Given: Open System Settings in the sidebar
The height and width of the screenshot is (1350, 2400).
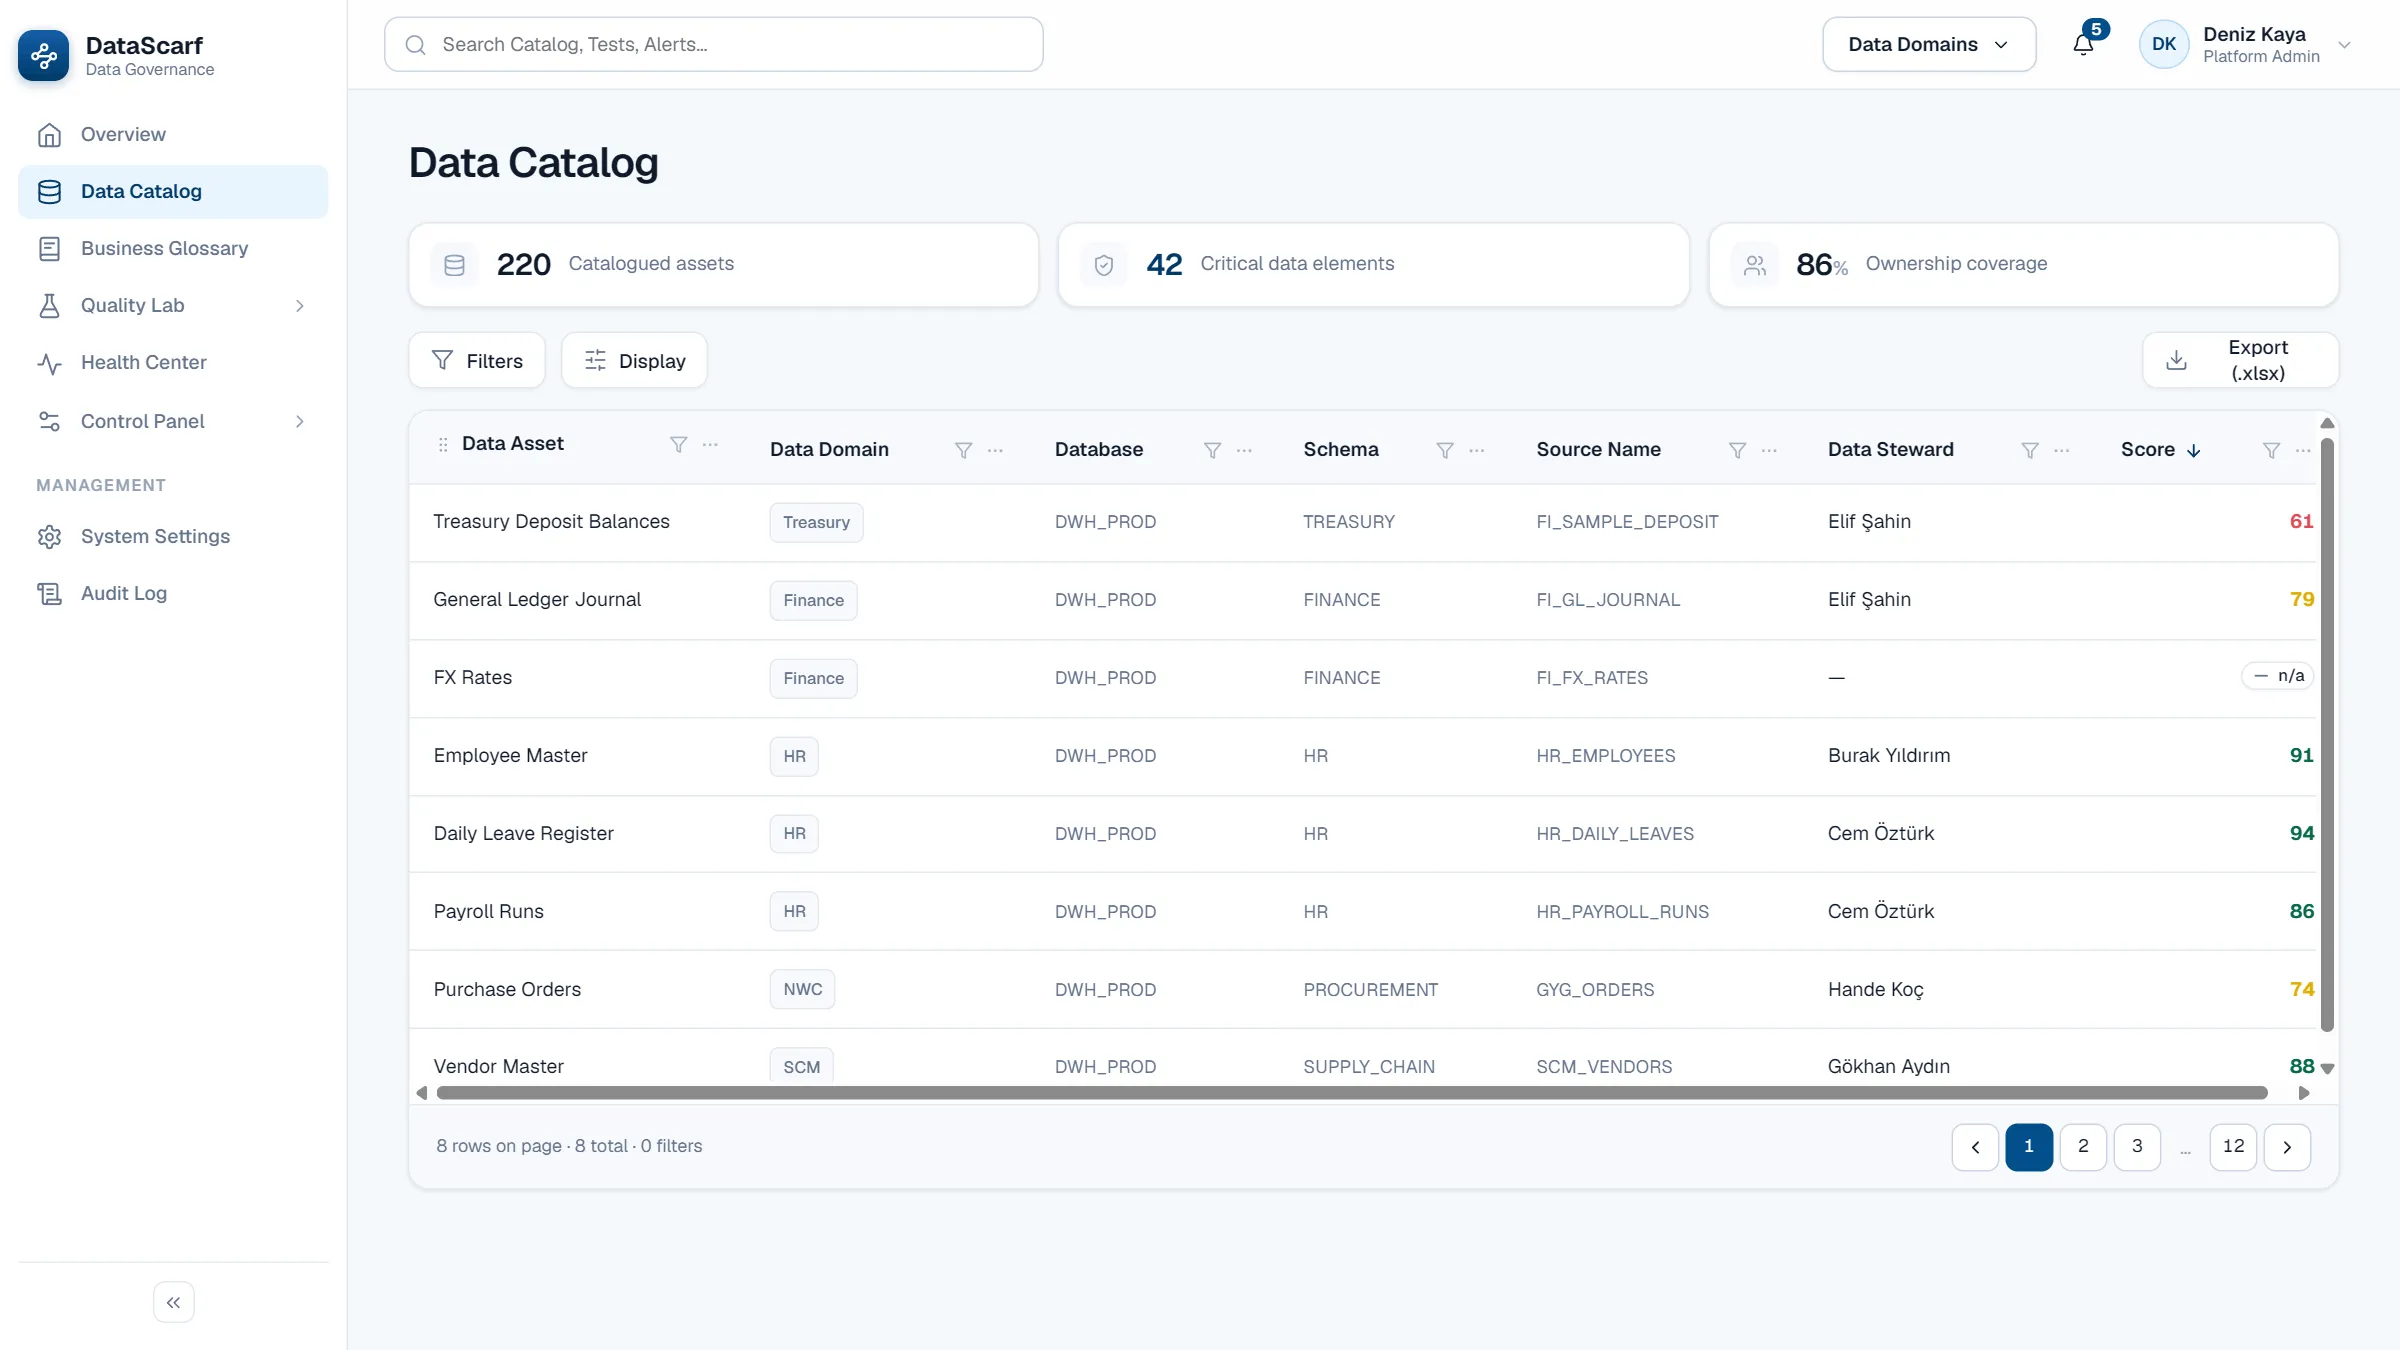Looking at the screenshot, I should (x=173, y=536).
